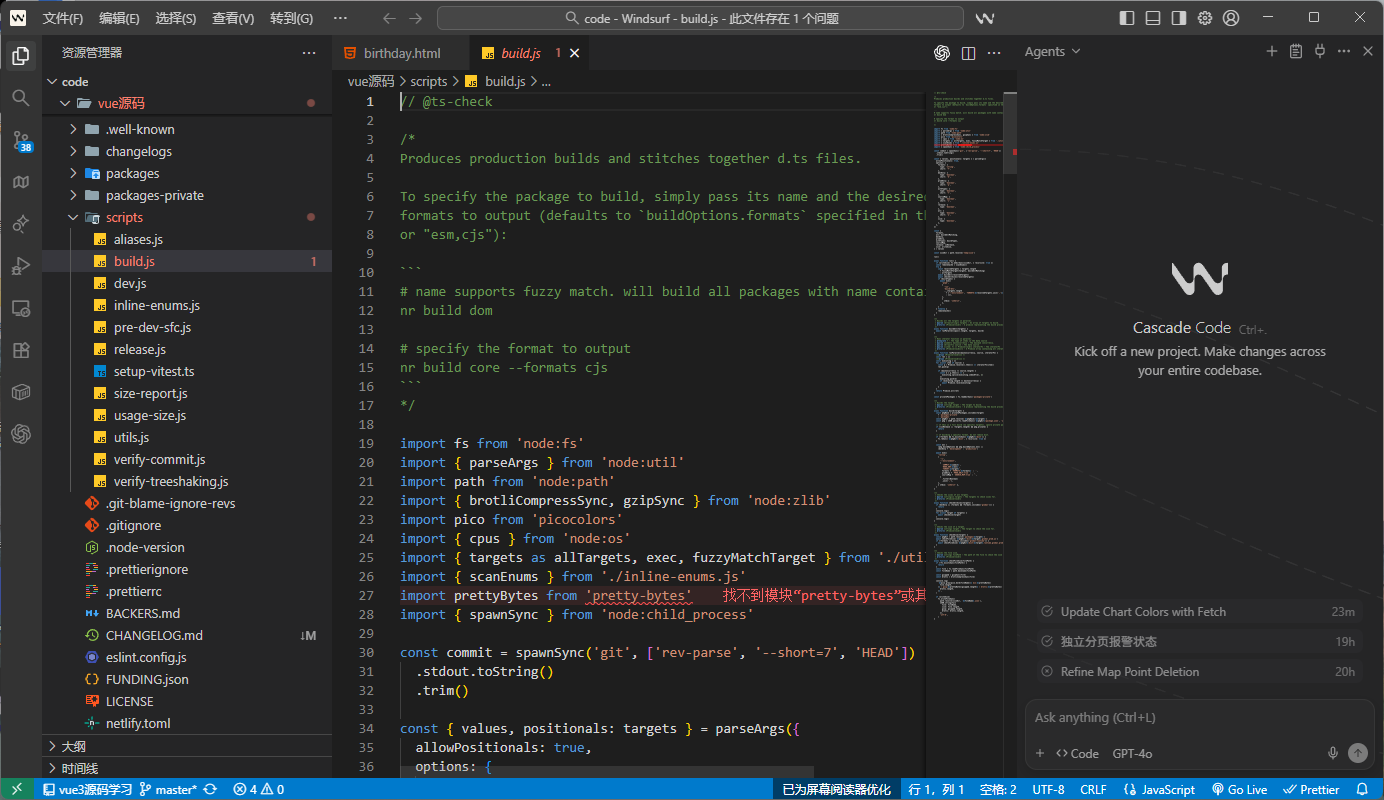Expand the changelogs folder
Image resolution: width=1384 pixels, height=800 pixels.
click(x=73, y=151)
